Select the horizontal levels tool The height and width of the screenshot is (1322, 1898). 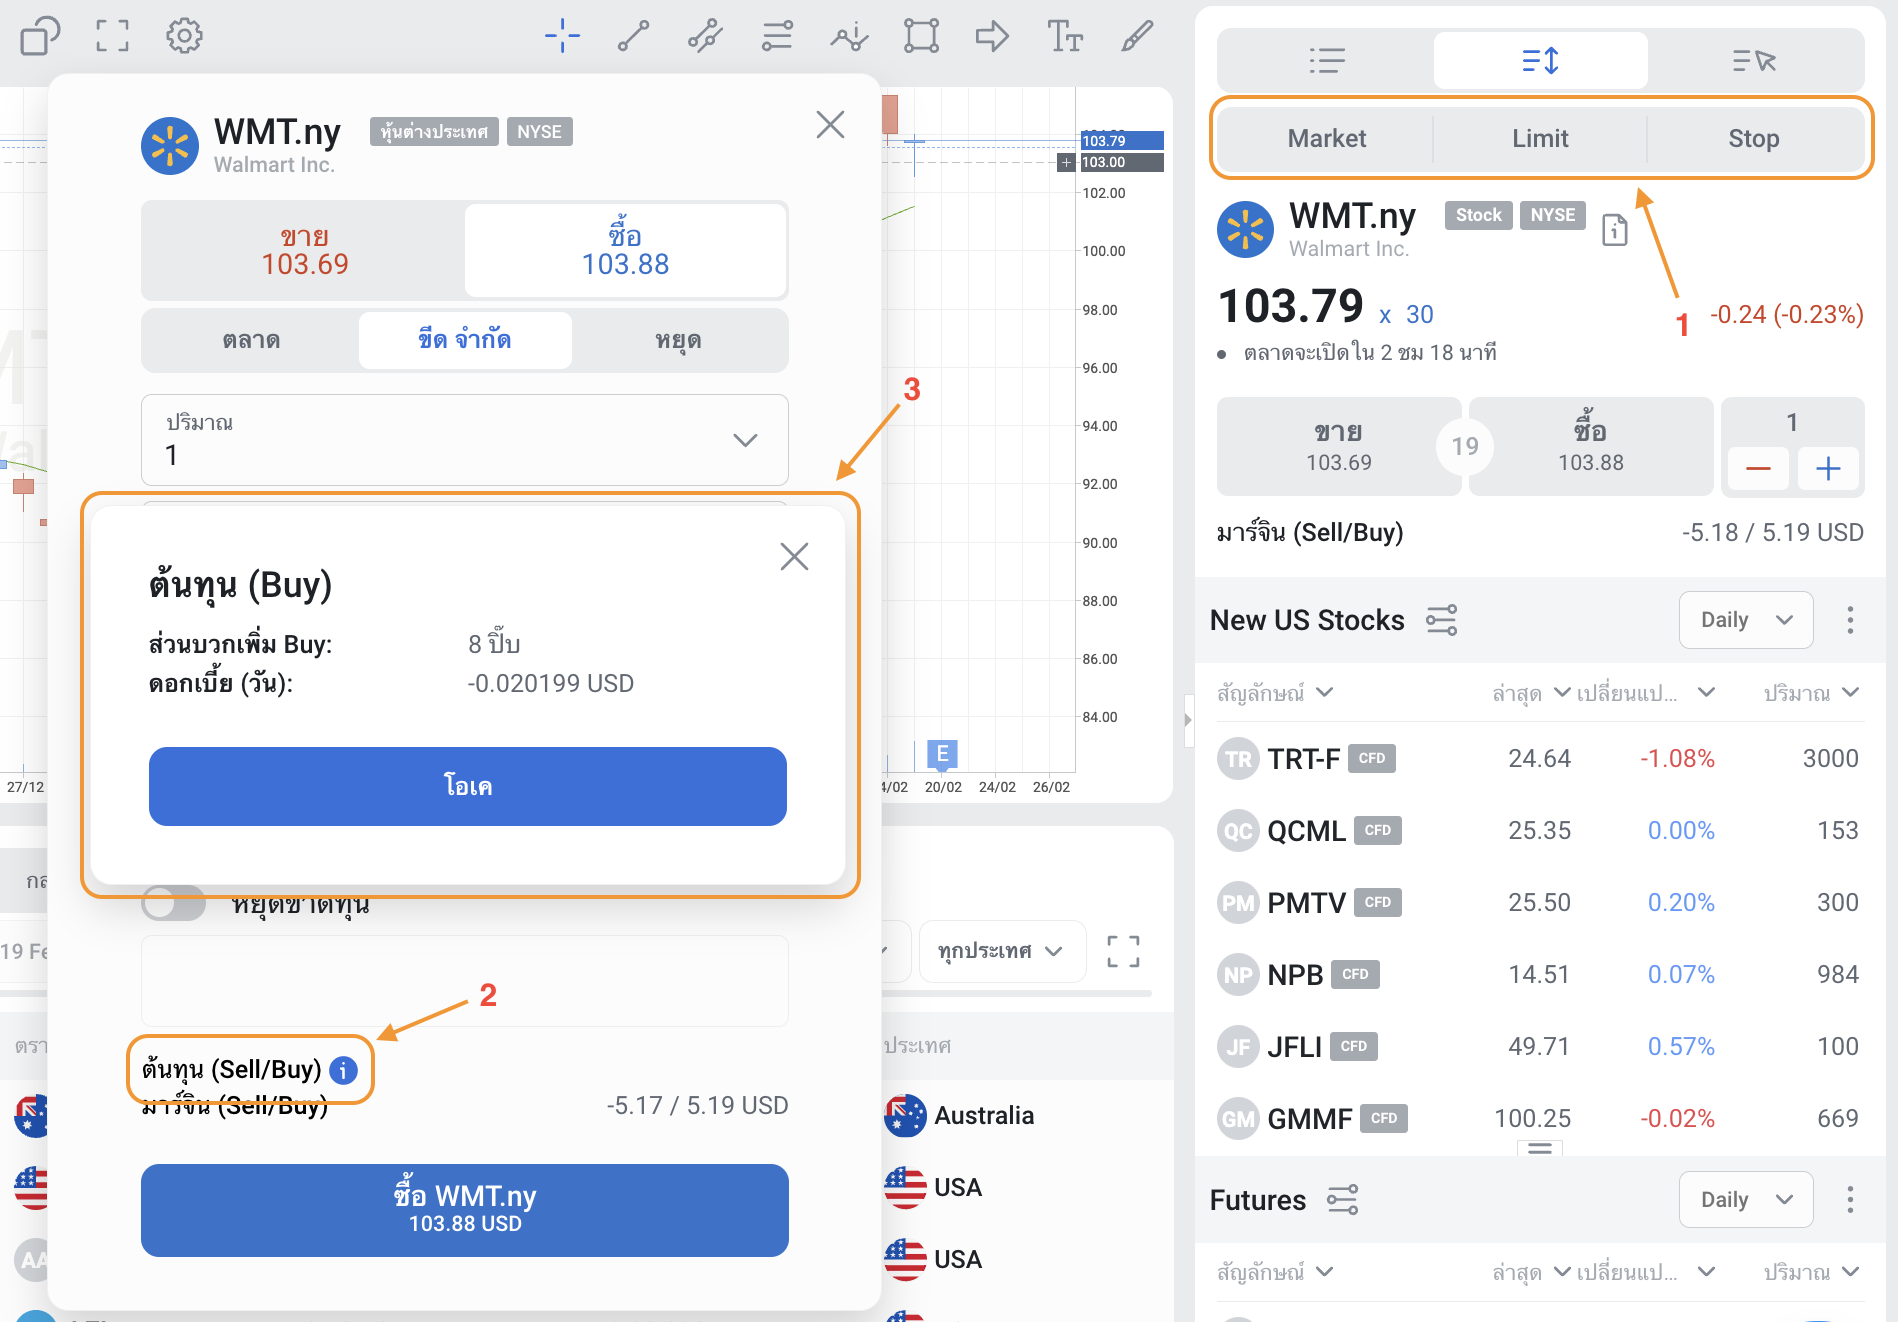777,37
